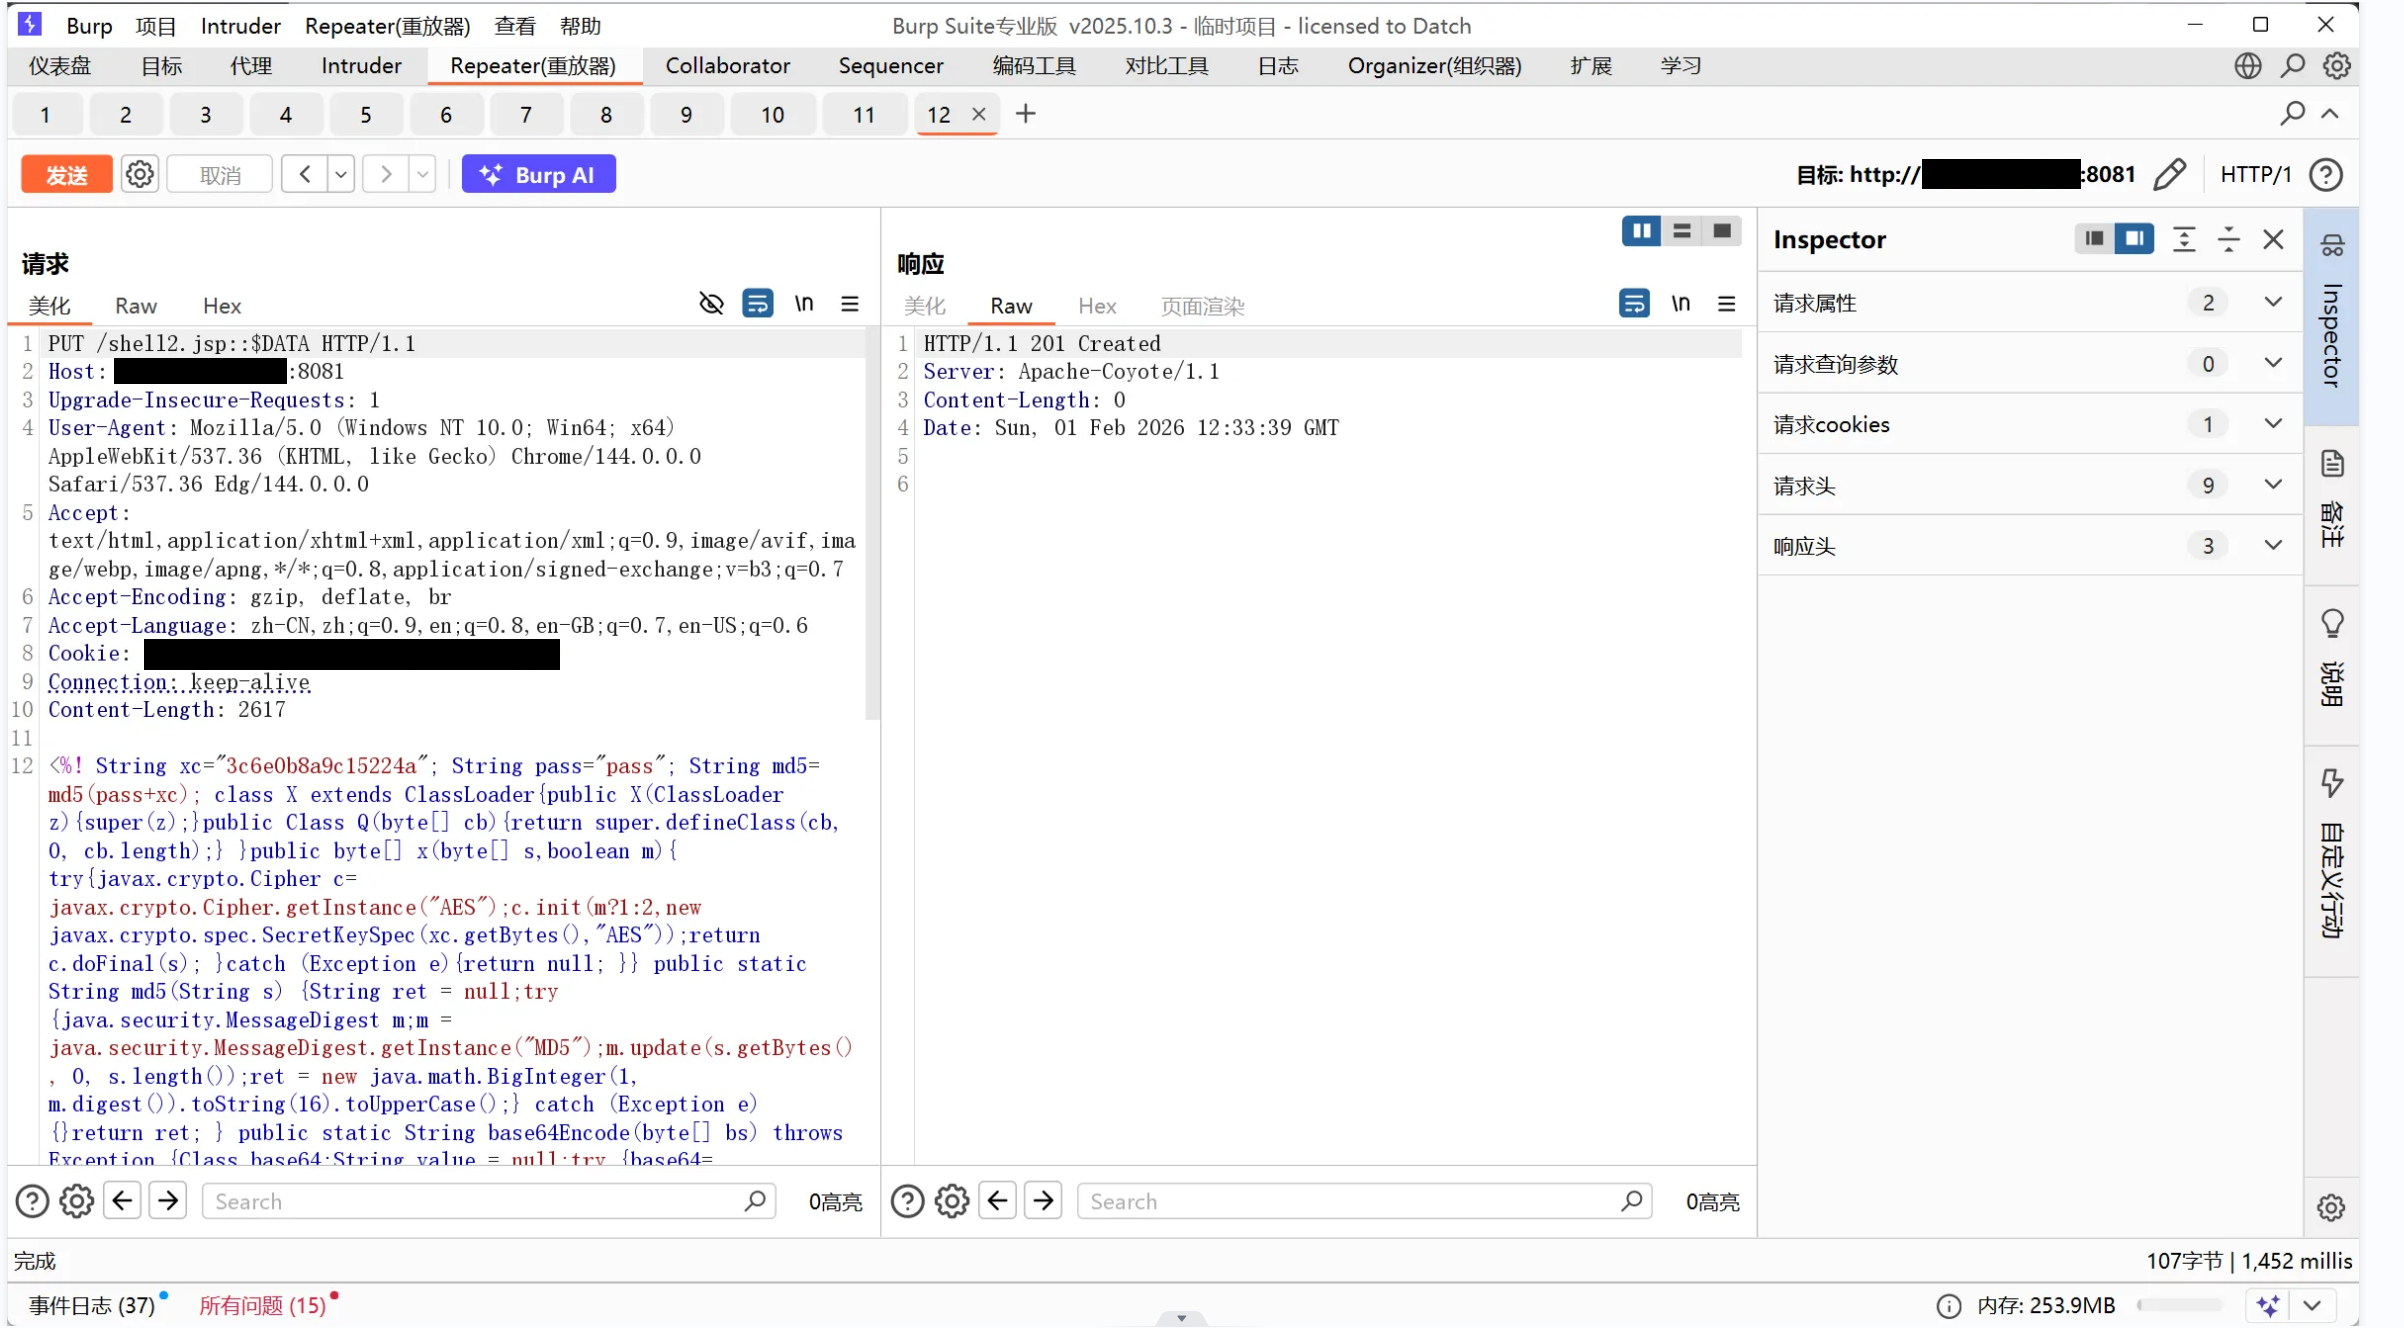2404x1328 pixels.
Task: Open 事件日志 (37) event log
Action: tap(92, 1305)
